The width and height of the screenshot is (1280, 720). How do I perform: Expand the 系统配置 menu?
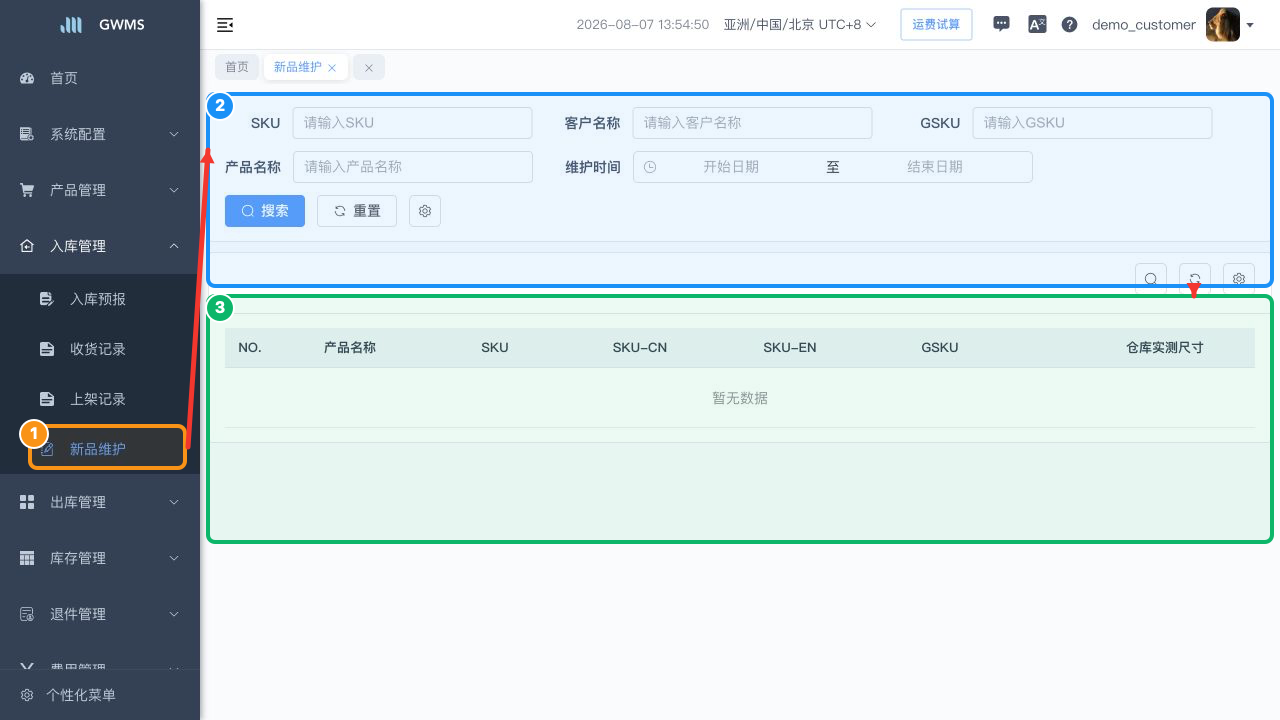click(x=100, y=134)
